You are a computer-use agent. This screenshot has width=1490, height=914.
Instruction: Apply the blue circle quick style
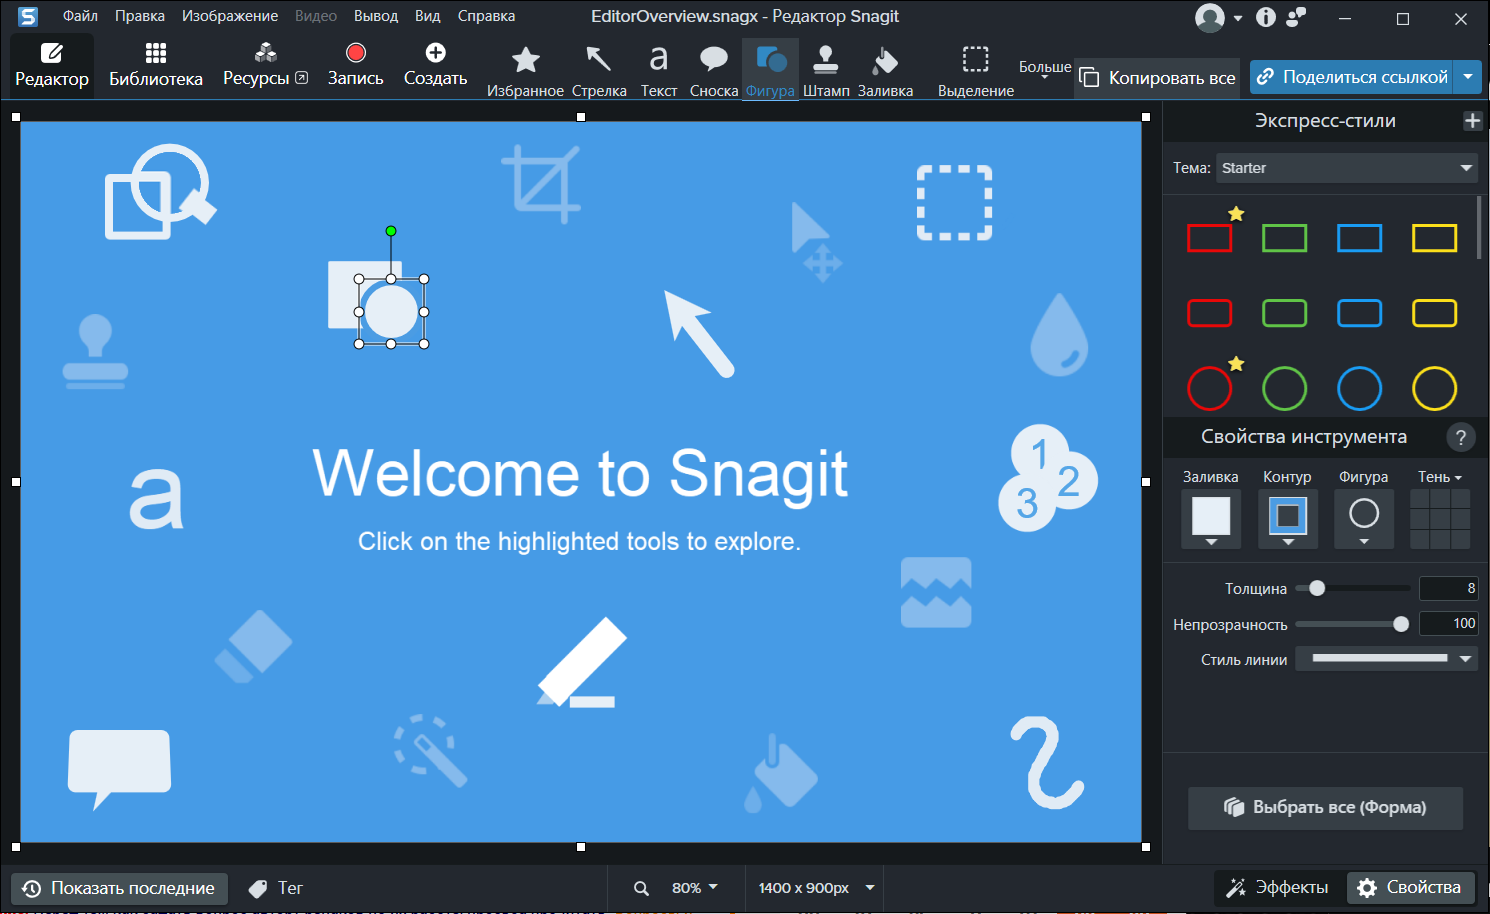coord(1360,388)
